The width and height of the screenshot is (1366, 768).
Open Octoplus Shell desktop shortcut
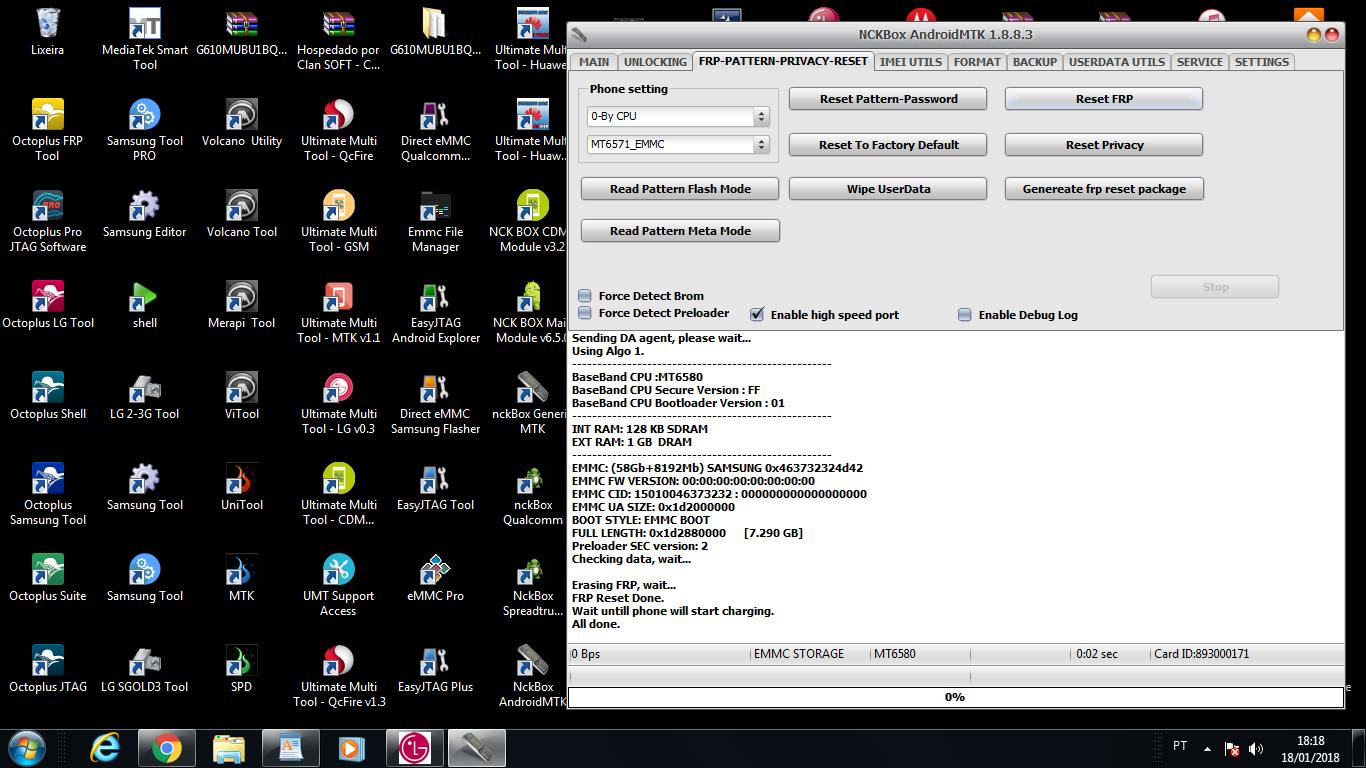tap(47, 395)
